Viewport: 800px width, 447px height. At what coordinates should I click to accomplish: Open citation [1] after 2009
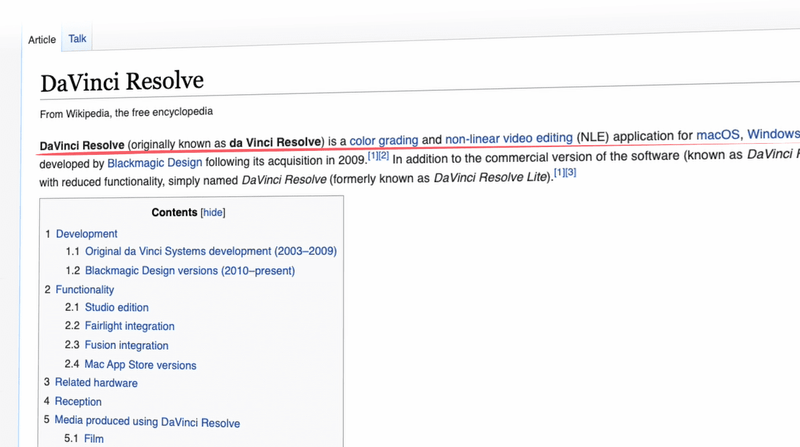tap(372, 156)
